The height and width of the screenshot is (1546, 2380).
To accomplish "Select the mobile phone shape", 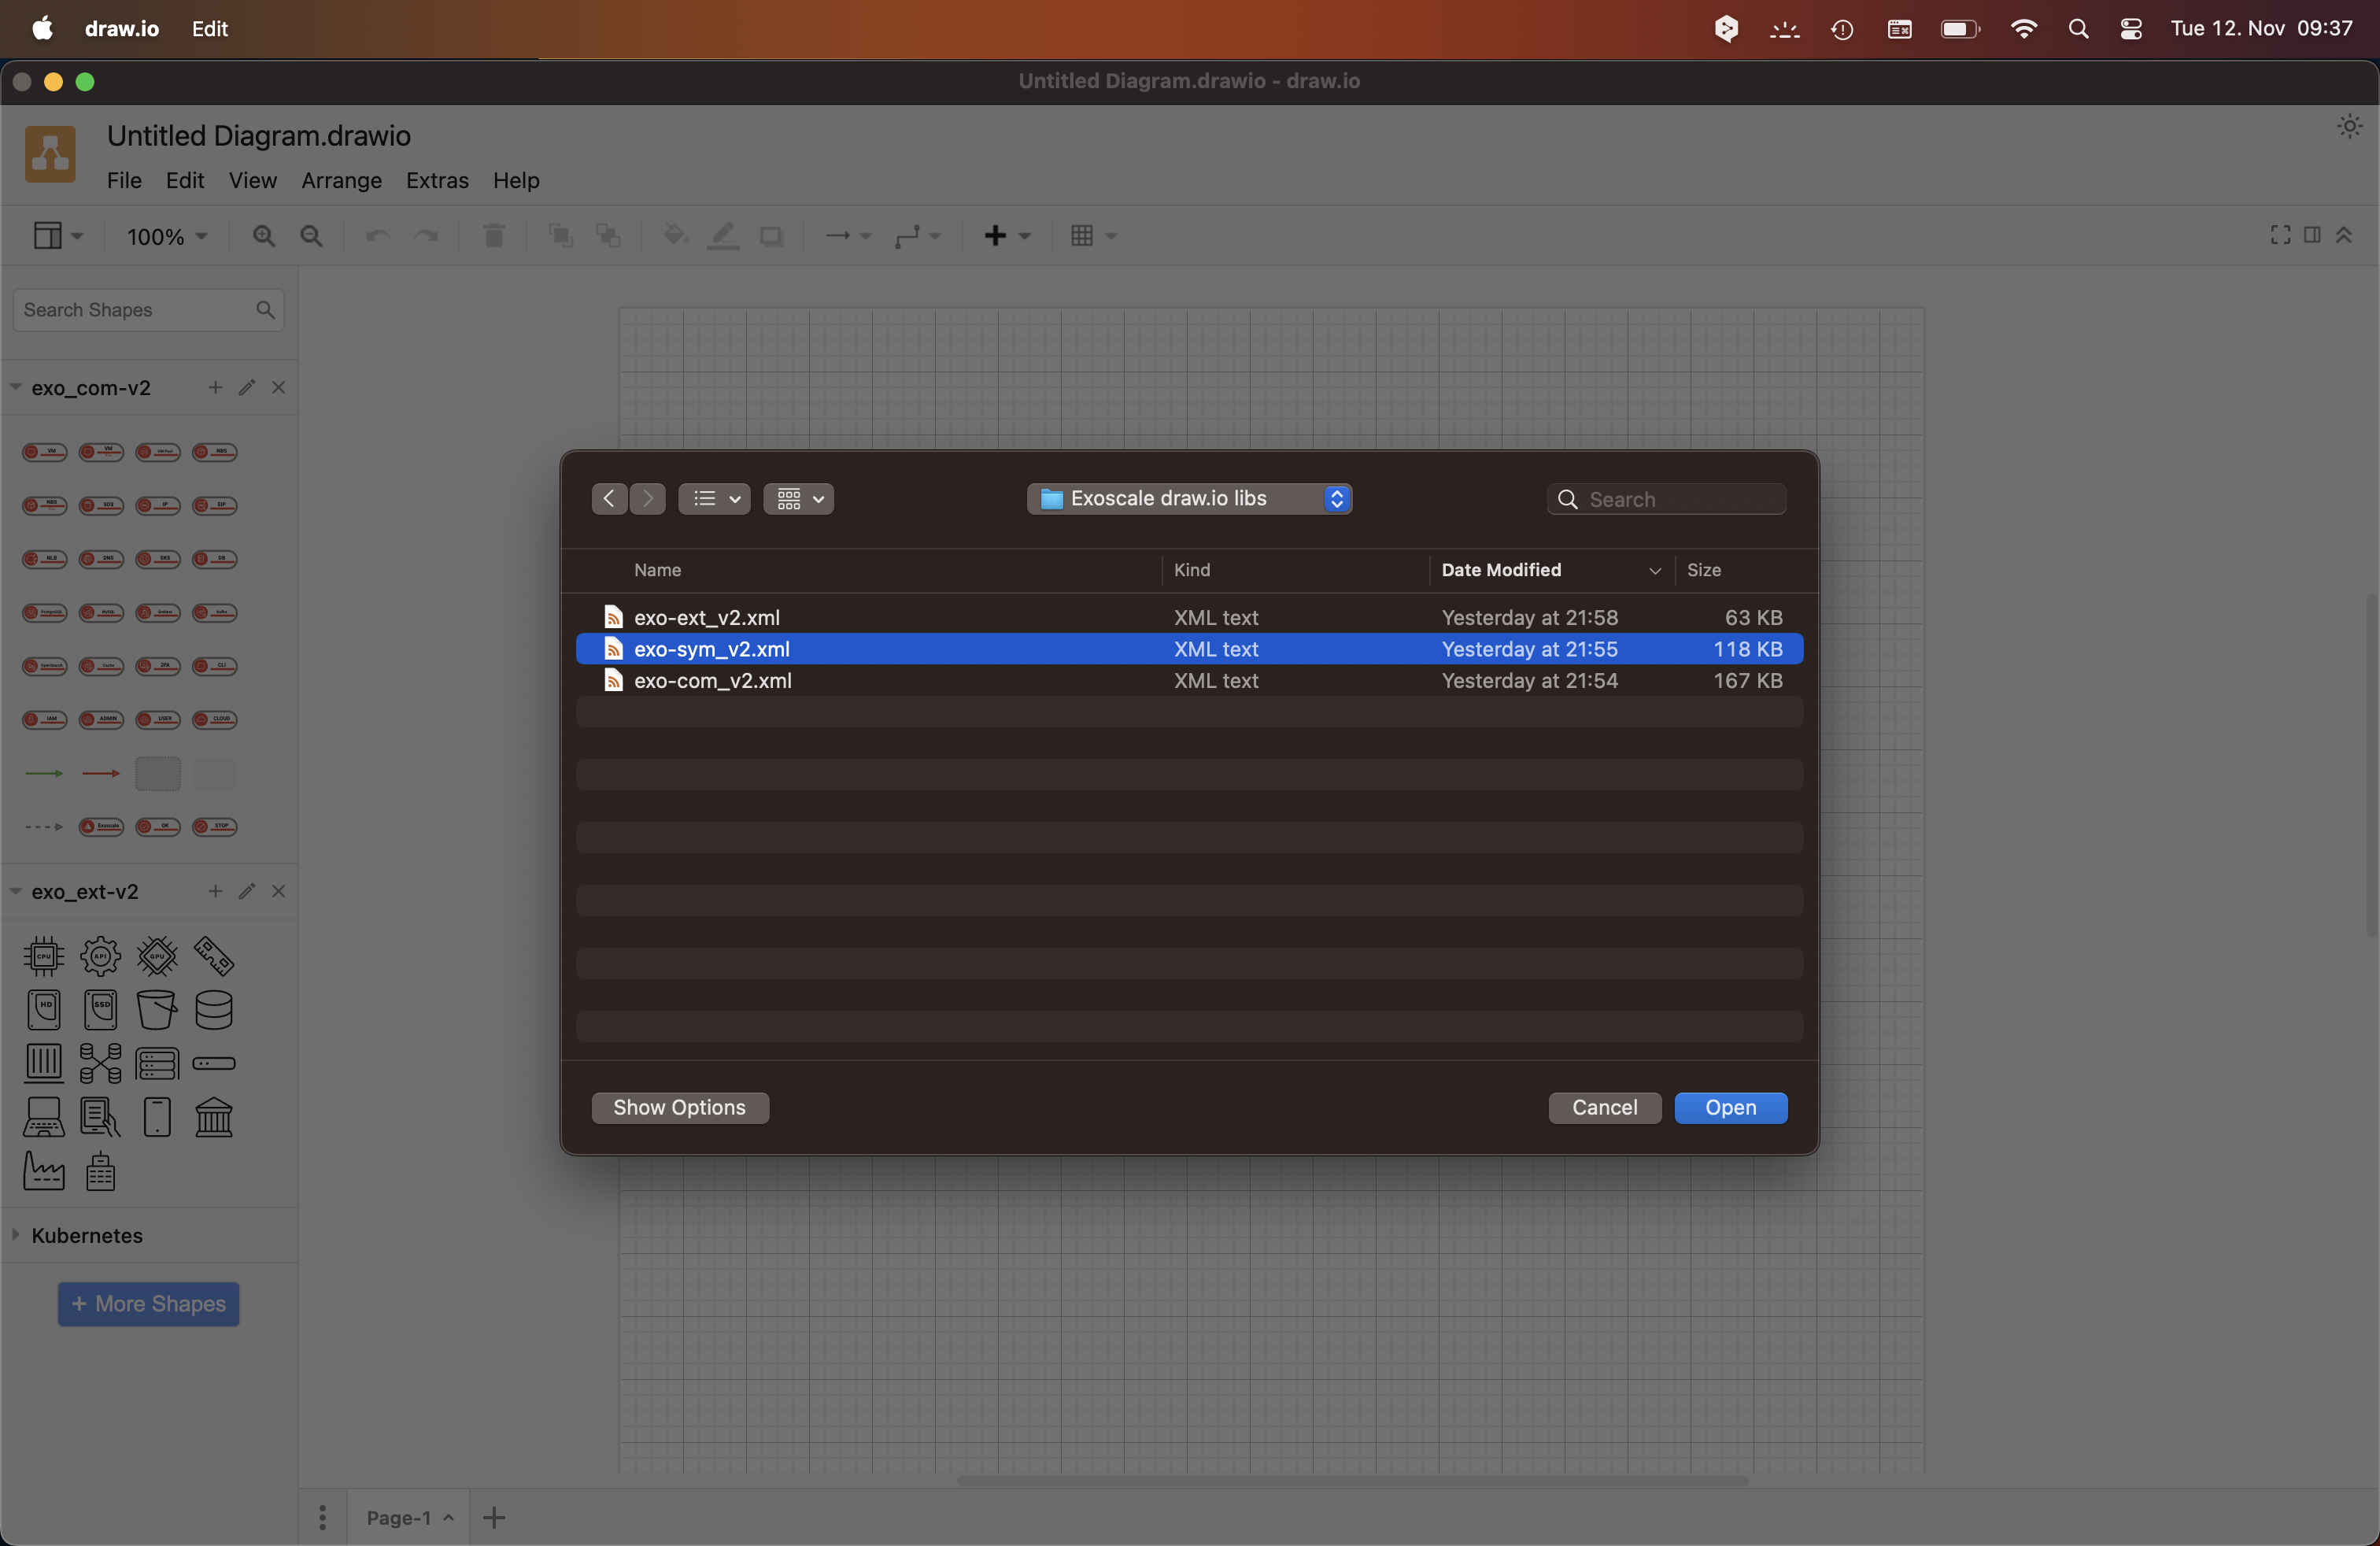I will pos(157,1117).
